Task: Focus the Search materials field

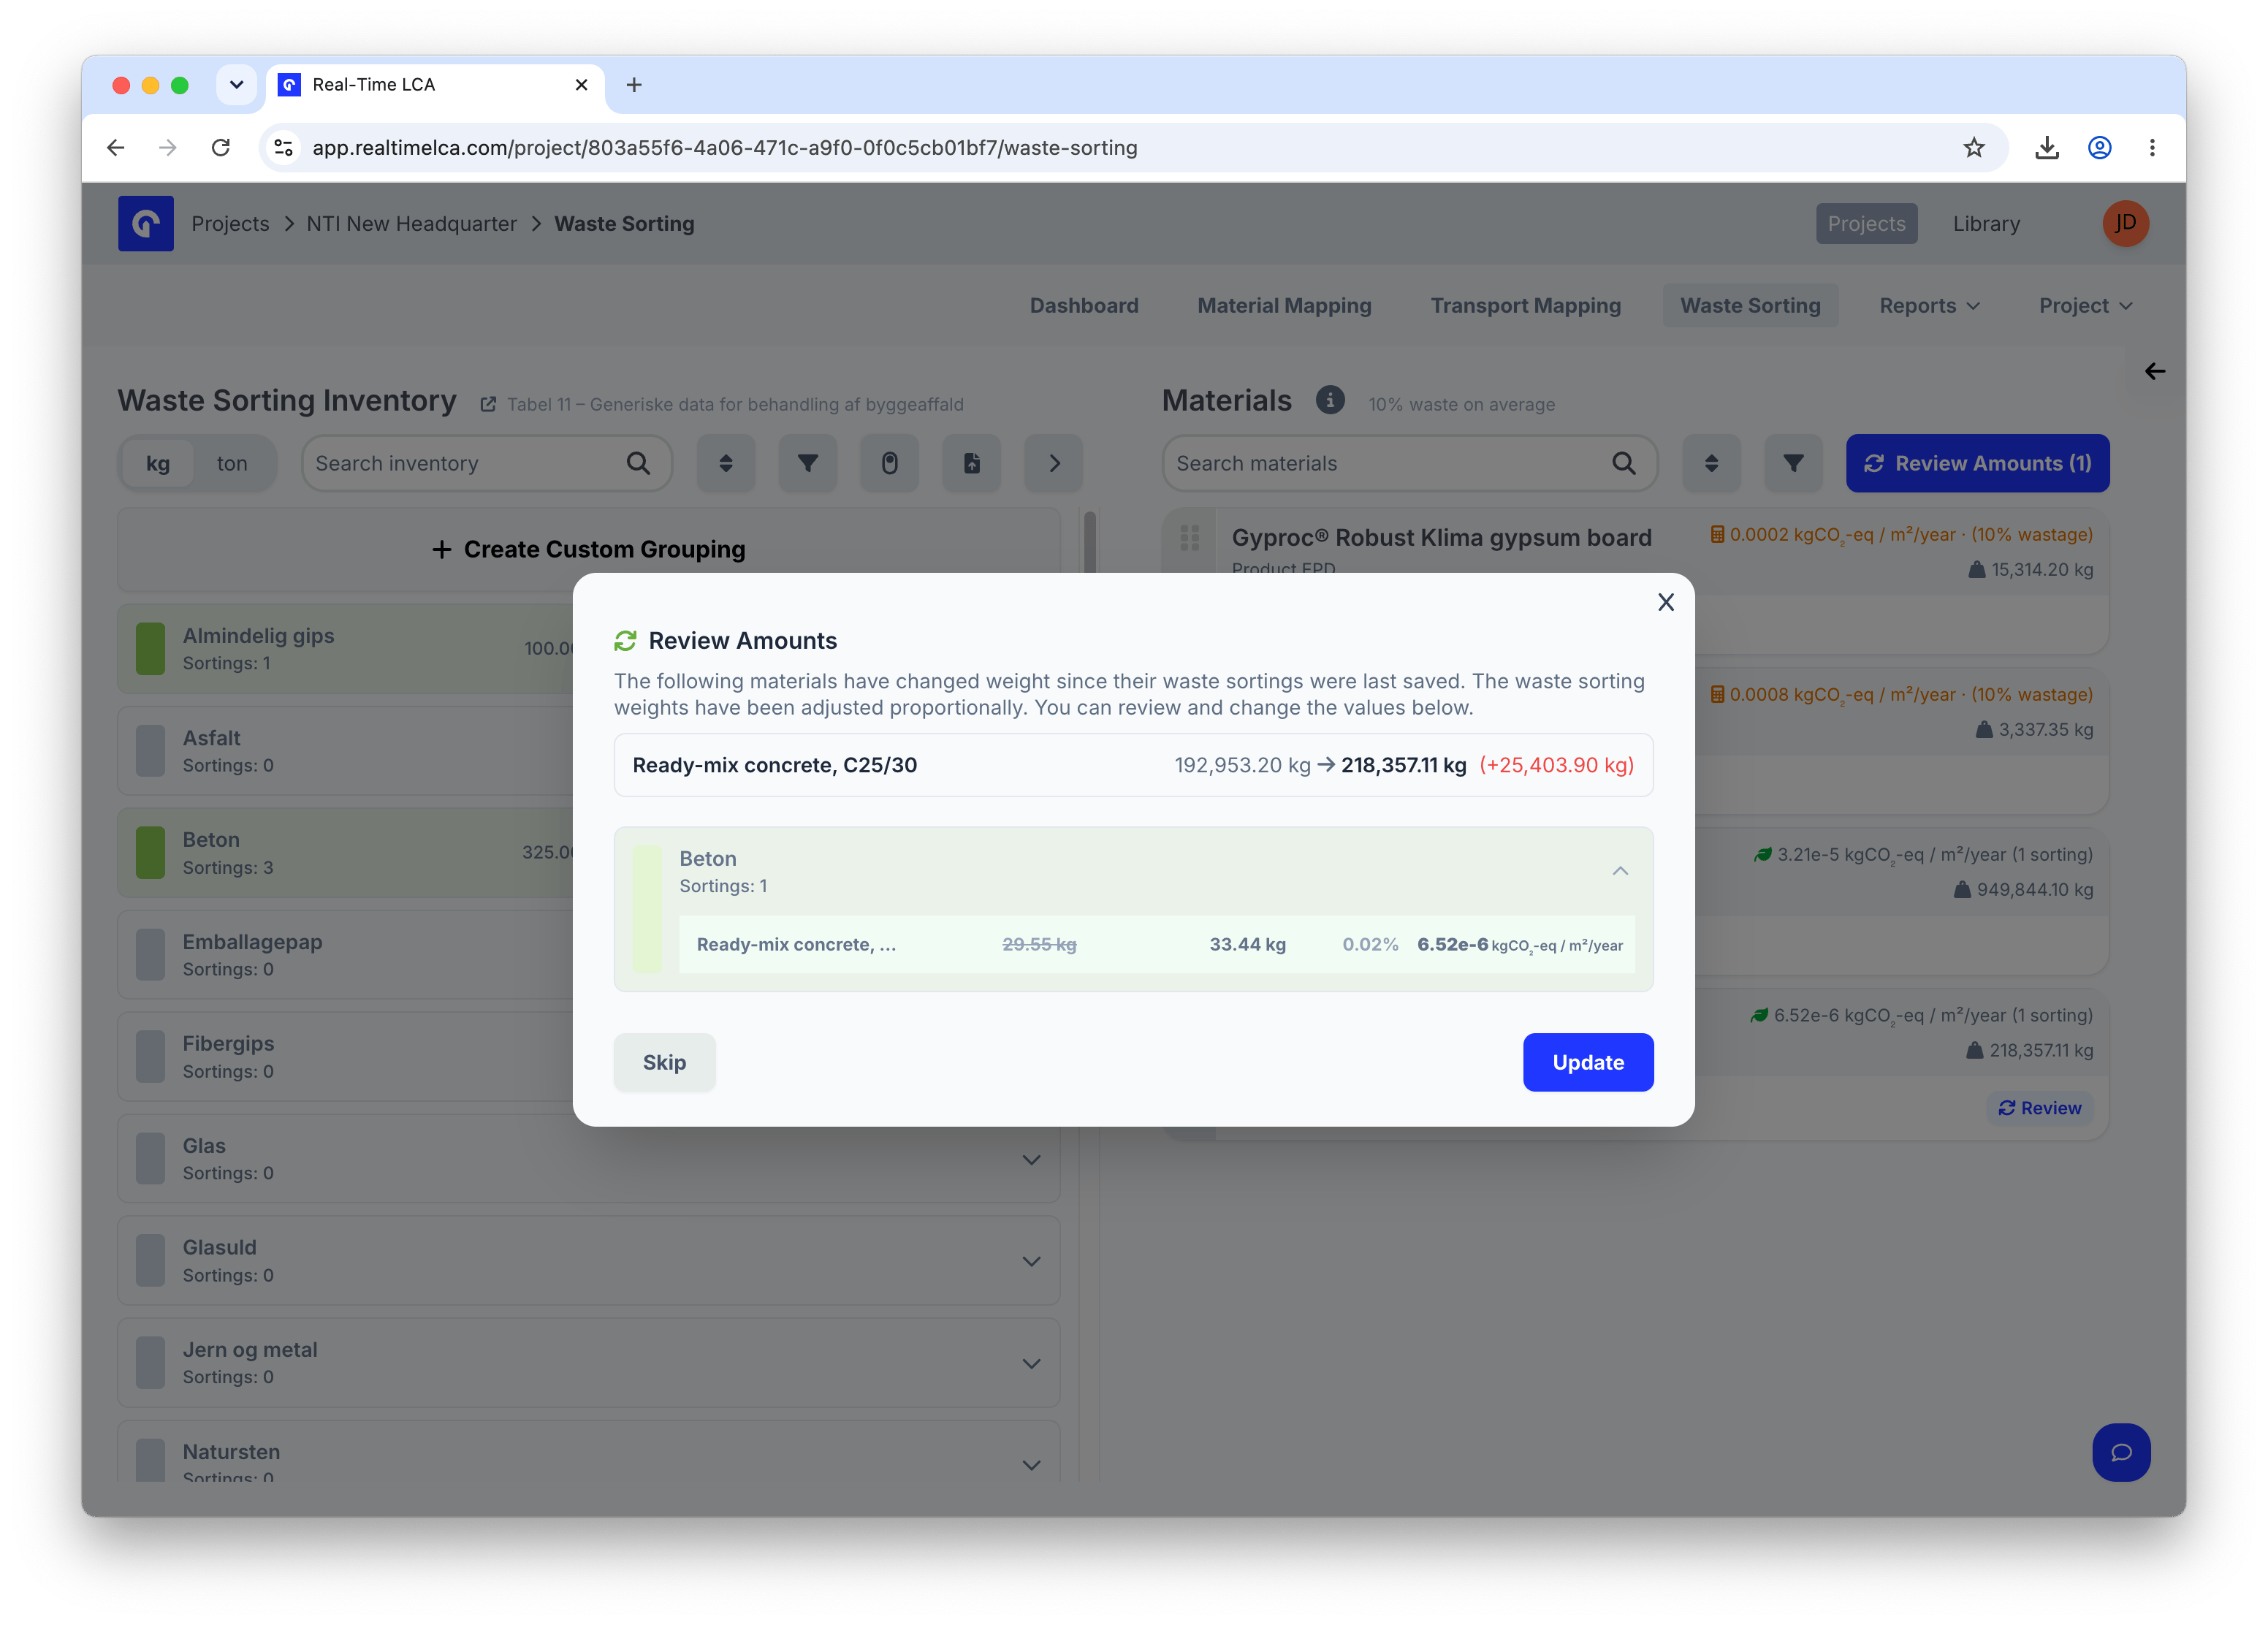Action: (x=1409, y=463)
